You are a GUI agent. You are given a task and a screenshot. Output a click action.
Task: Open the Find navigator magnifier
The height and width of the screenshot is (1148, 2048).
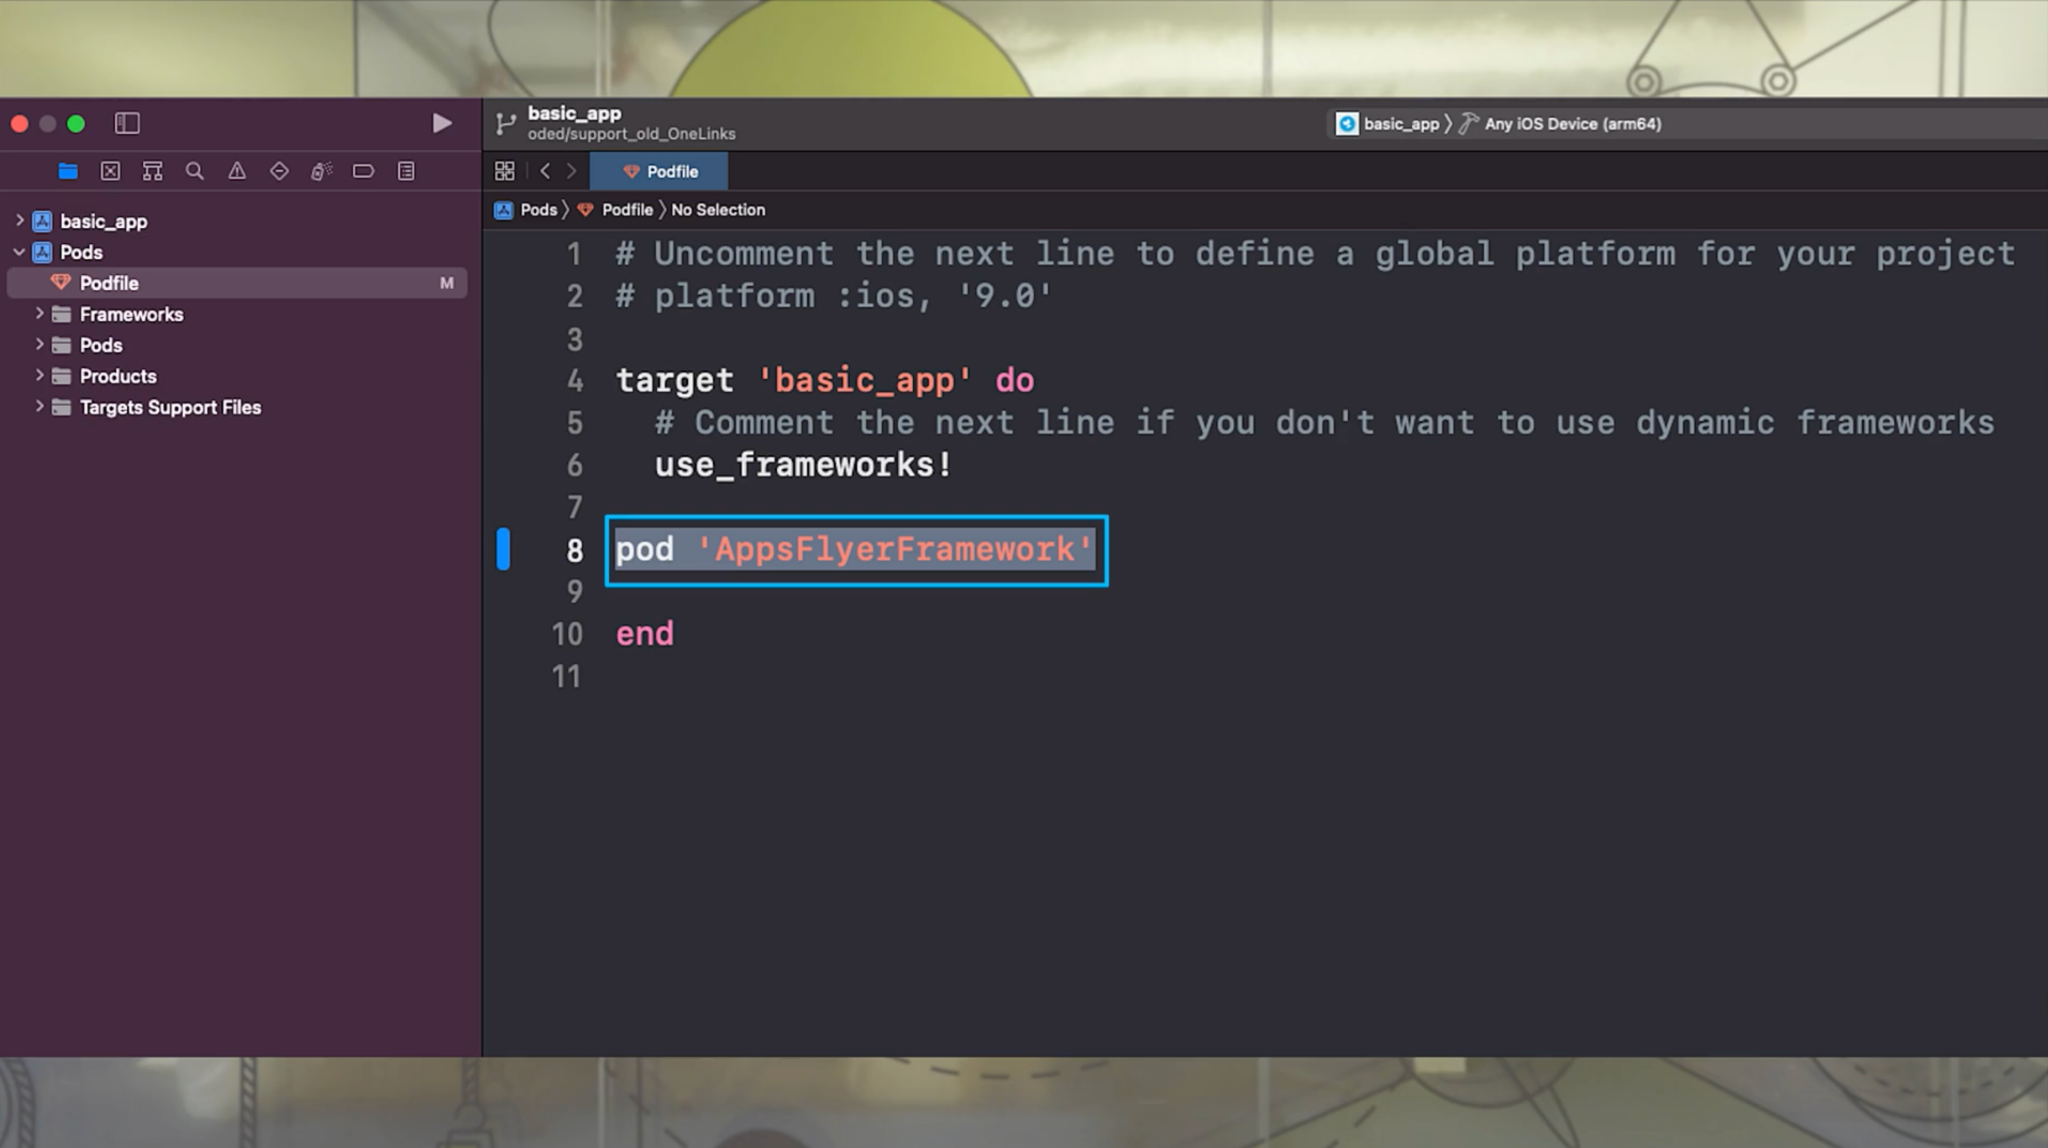click(195, 171)
